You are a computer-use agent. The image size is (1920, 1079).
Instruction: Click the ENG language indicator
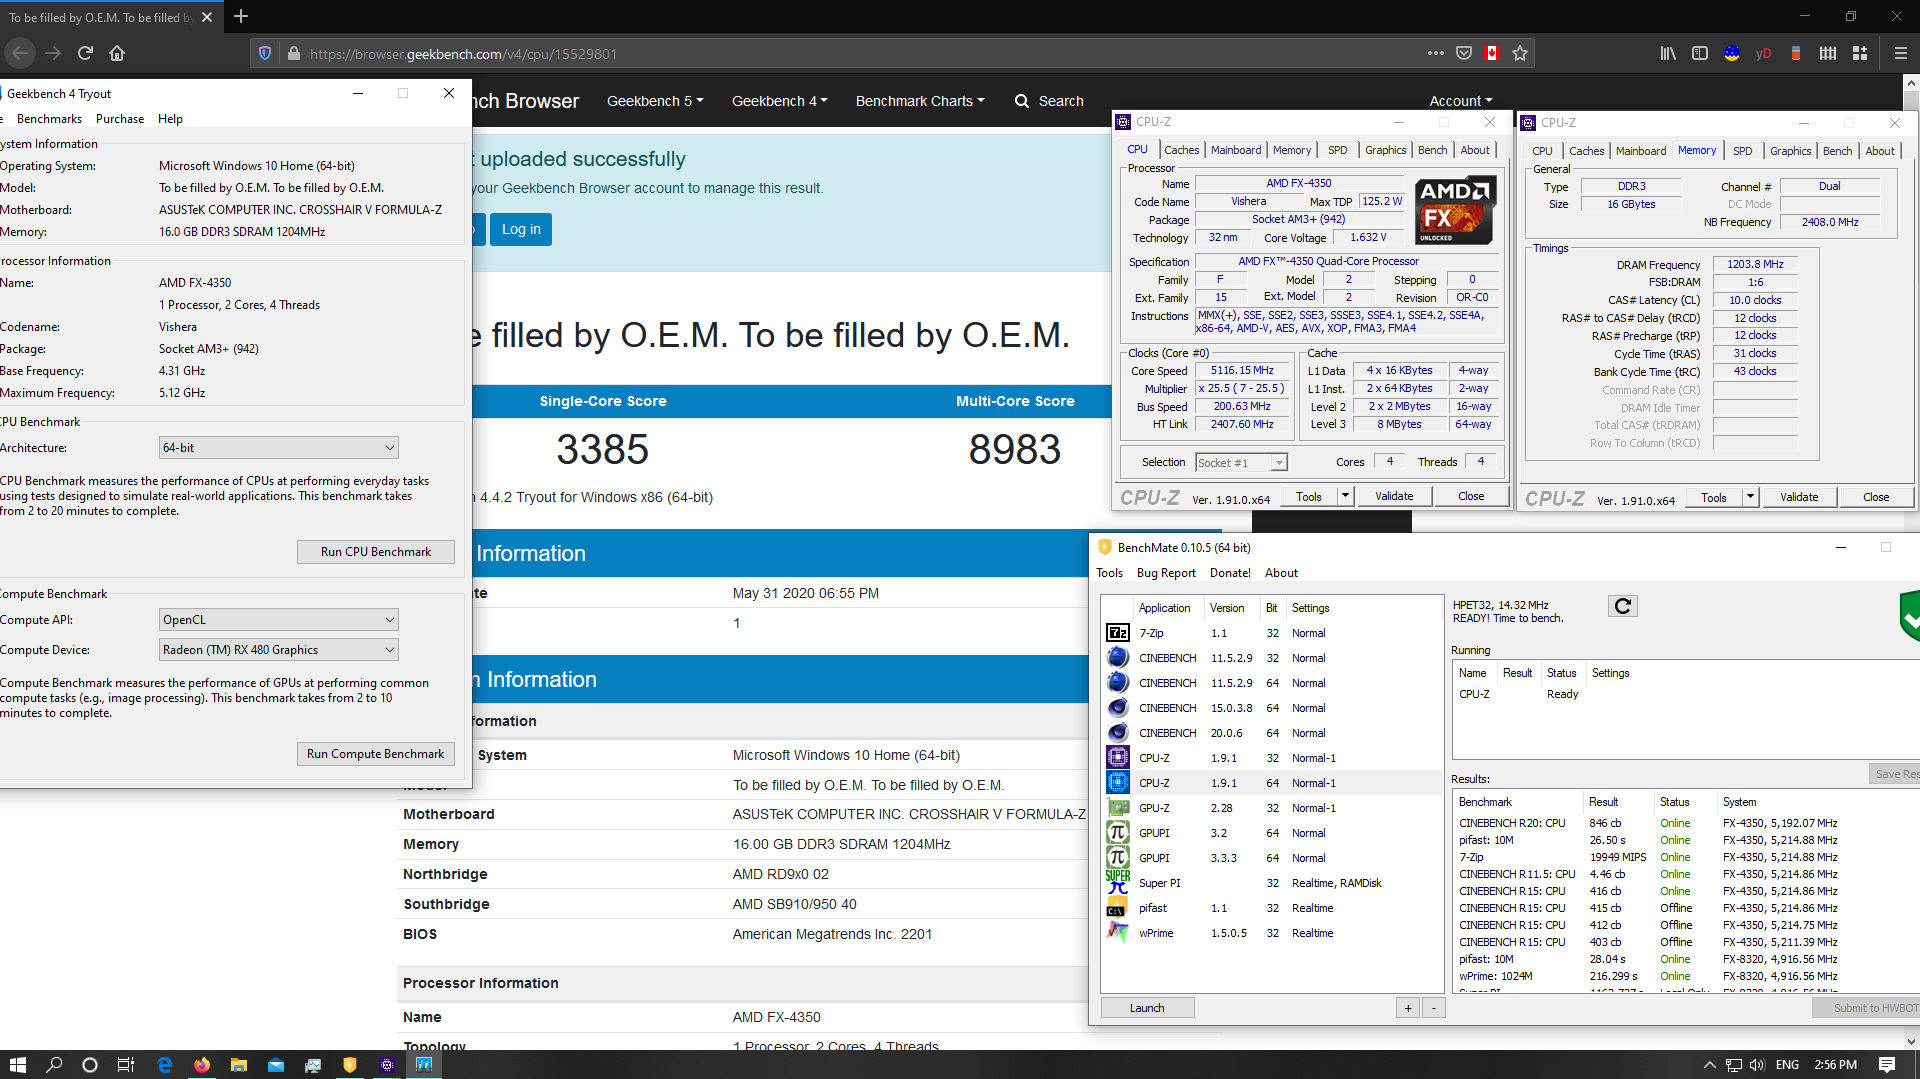[1787, 1064]
